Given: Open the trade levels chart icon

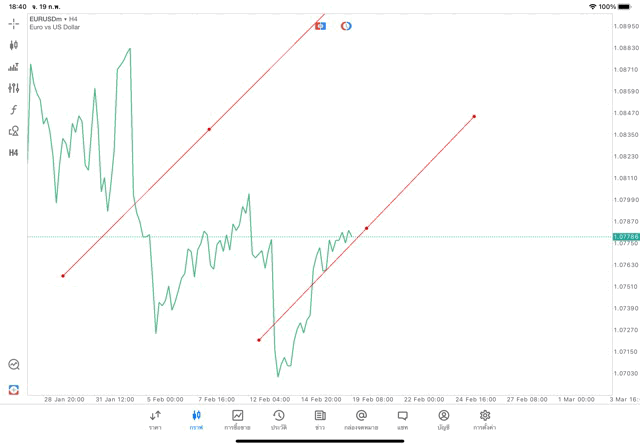Looking at the screenshot, I should coord(14,67).
